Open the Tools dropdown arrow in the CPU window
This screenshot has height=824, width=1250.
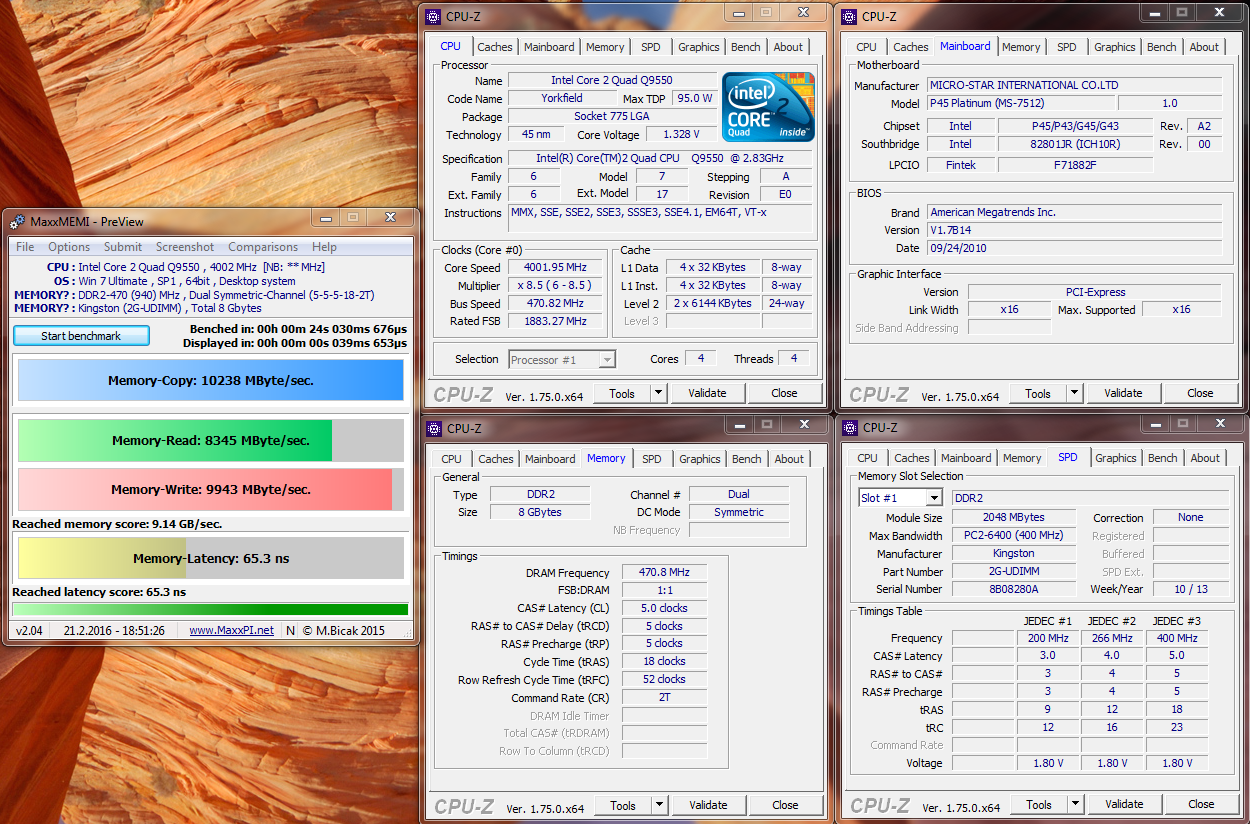click(658, 393)
